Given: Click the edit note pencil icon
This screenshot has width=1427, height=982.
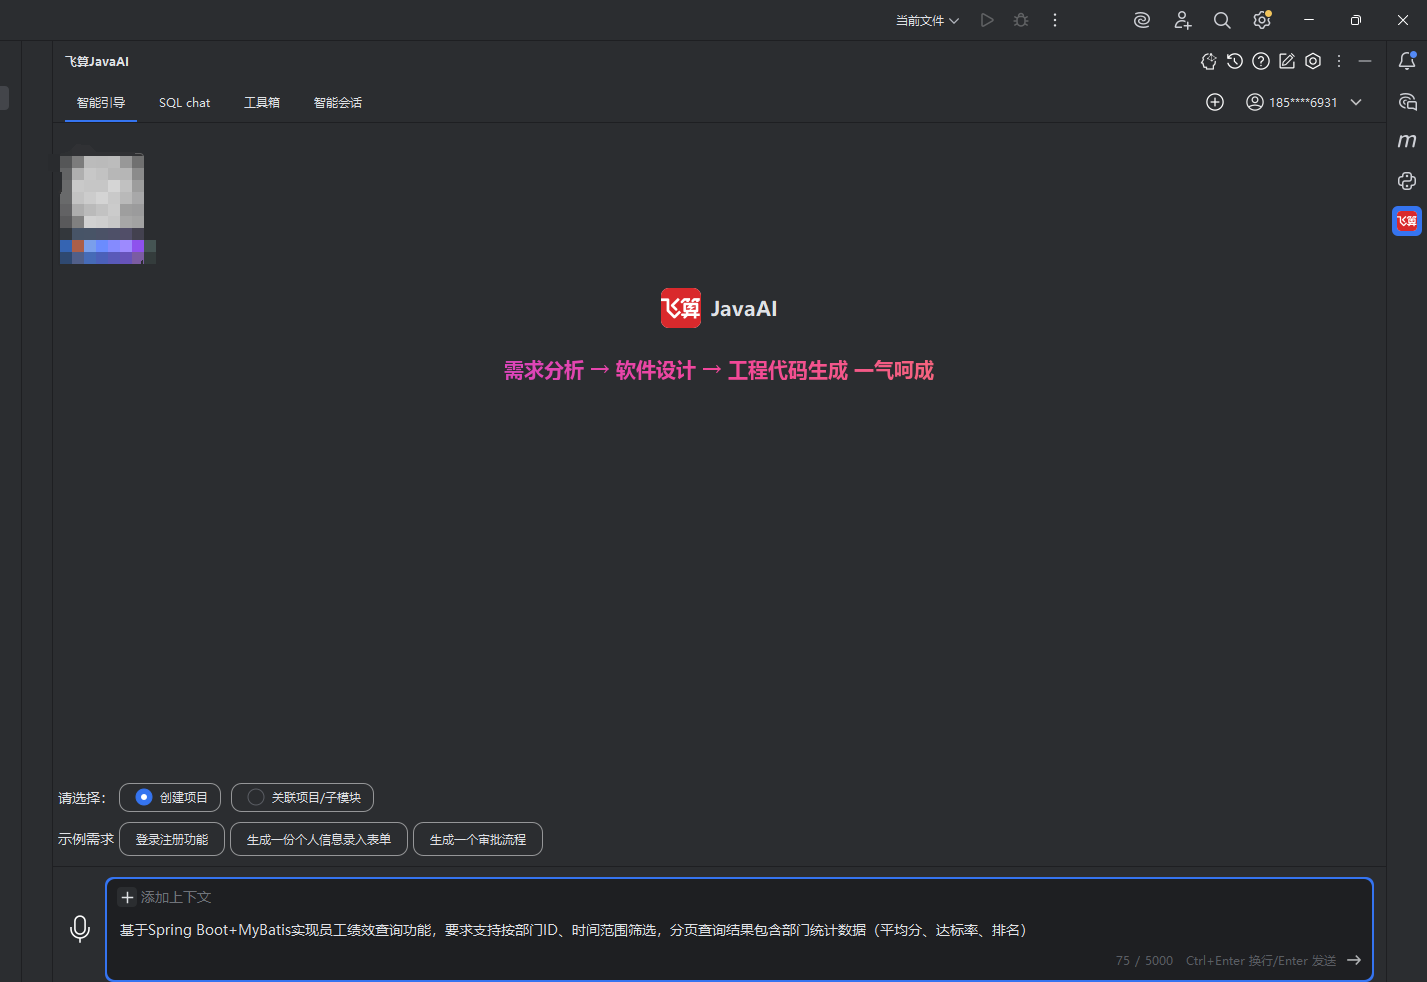Looking at the screenshot, I should click(1287, 61).
